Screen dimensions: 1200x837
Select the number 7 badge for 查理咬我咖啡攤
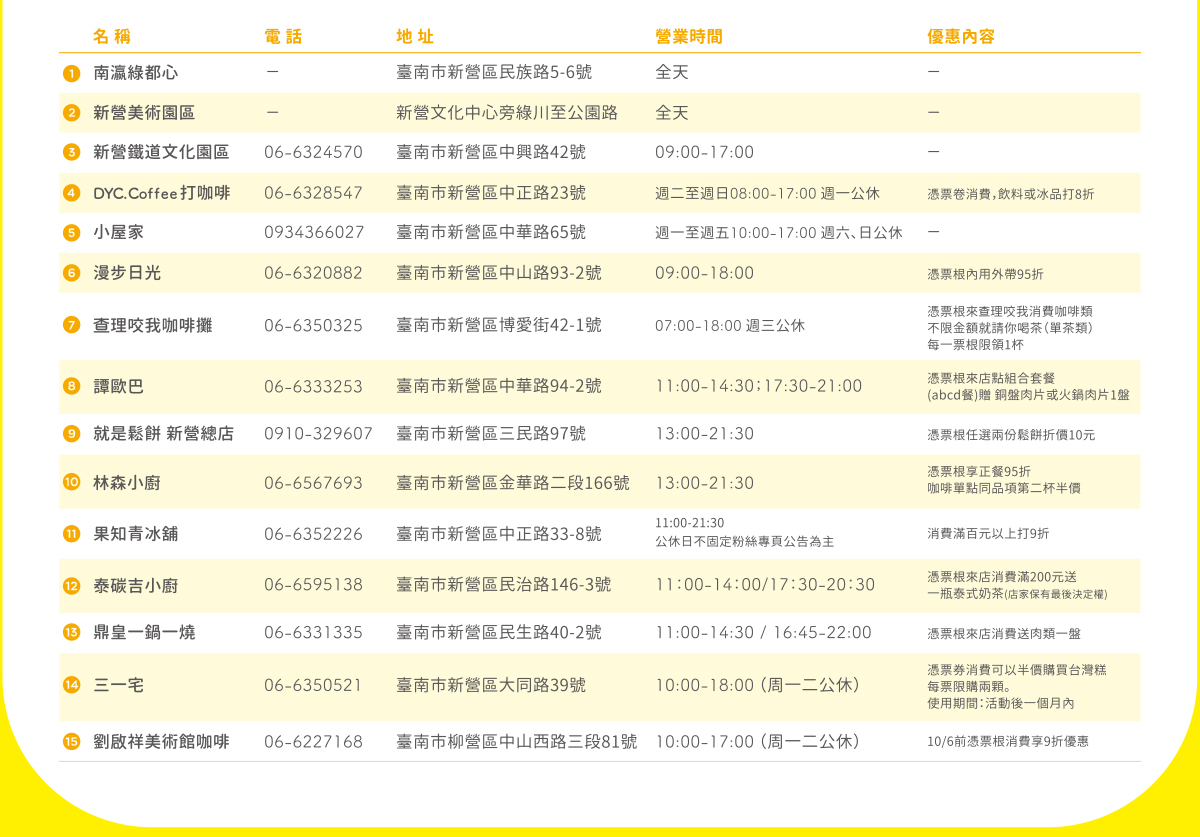point(71,325)
